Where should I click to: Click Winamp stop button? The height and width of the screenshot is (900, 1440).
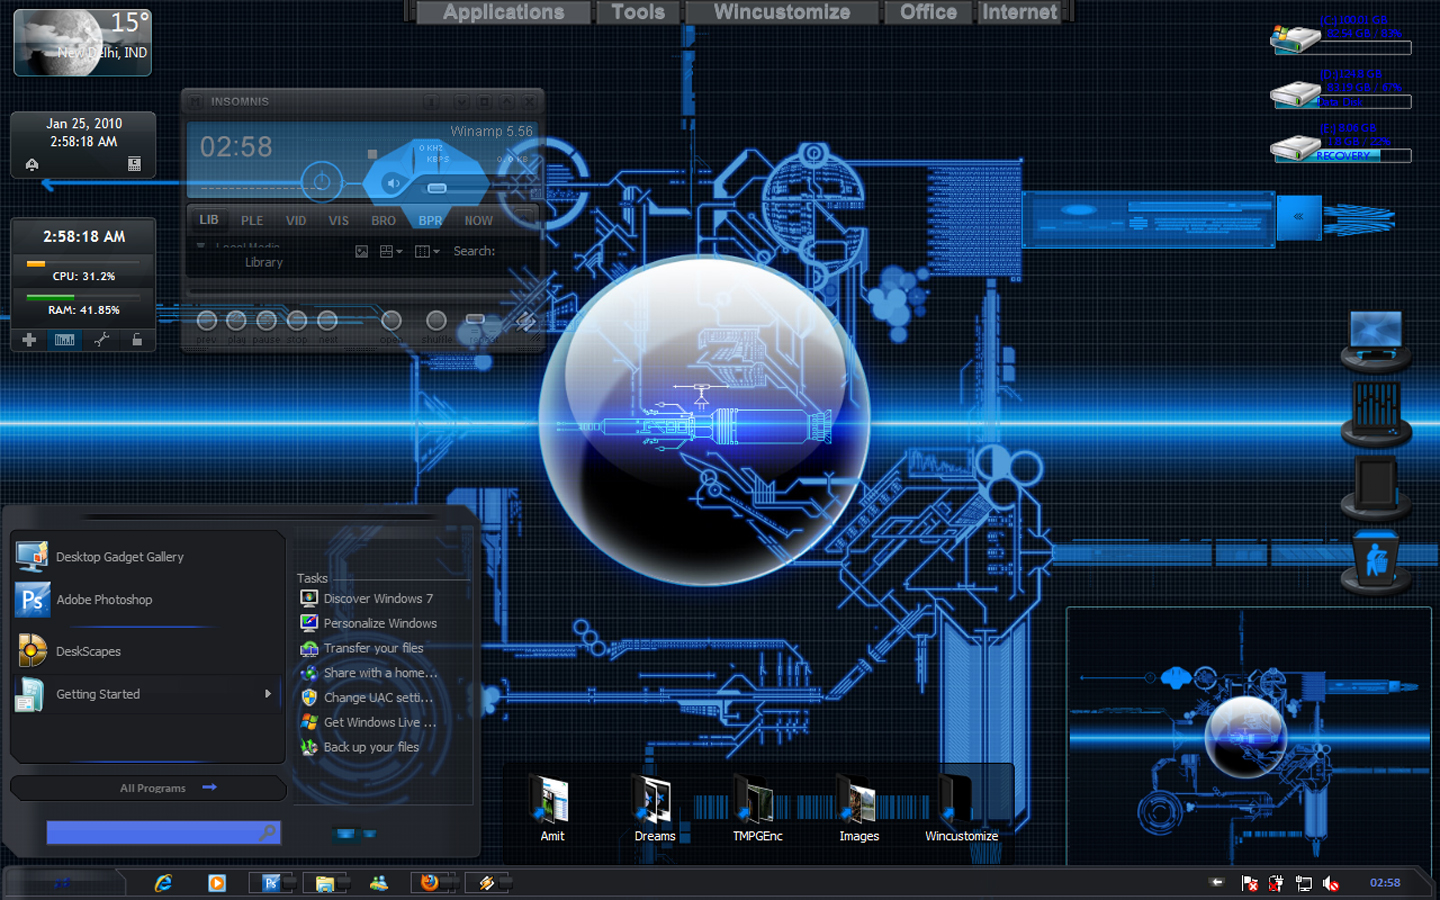(x=297, y=321)
